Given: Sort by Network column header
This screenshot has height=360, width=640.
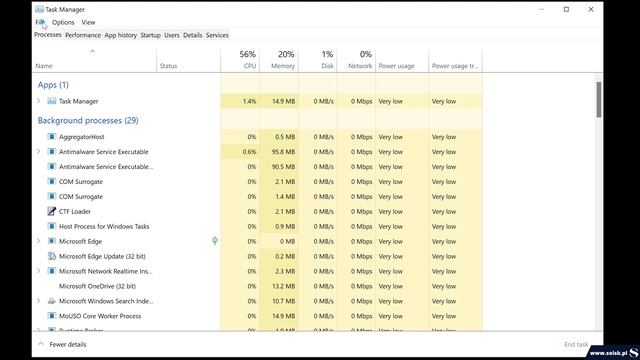Looking at the screenshot, I should tap(356, 60).
